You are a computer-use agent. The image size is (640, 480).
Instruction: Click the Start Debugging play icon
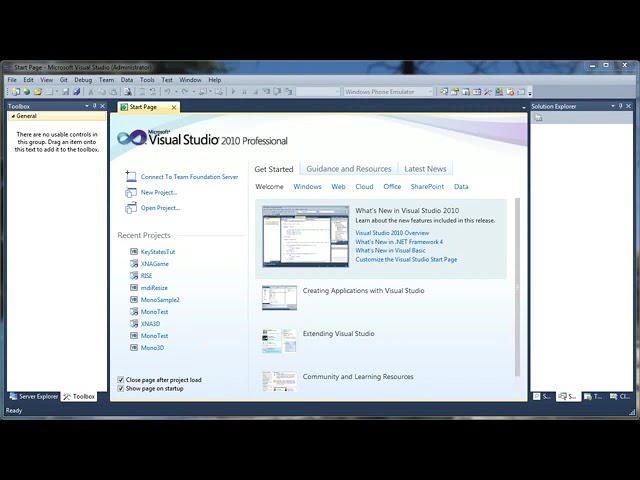pos(233,92)
